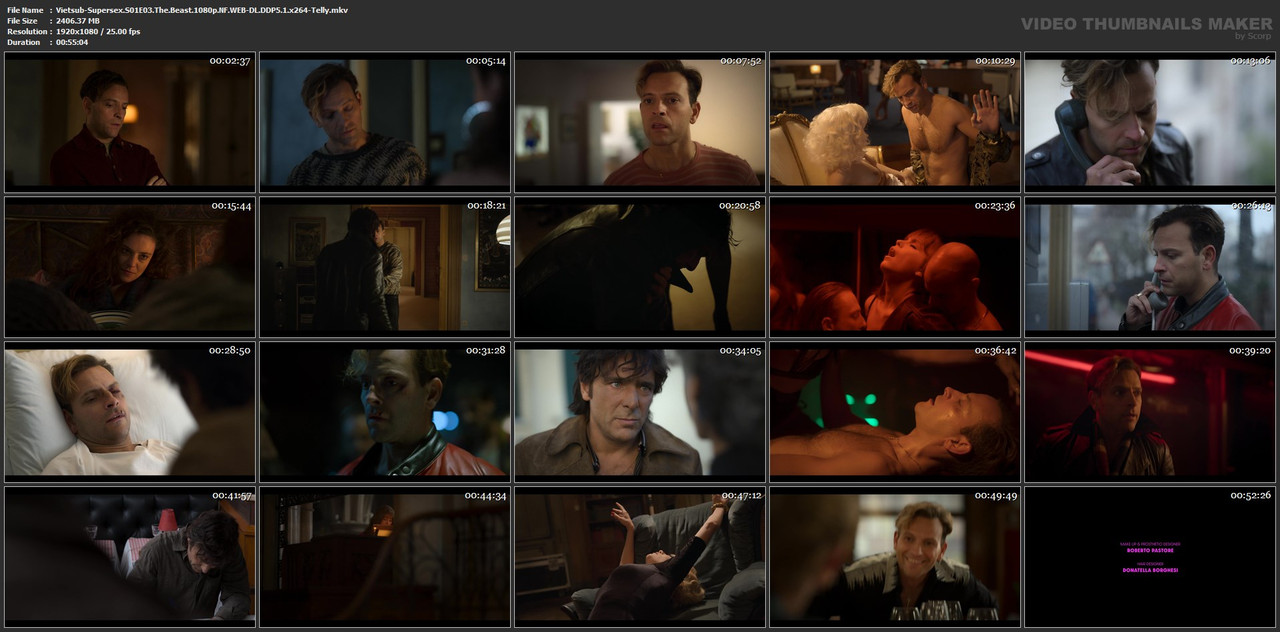
Task: Click the smiling man frame at 00:49:49
Action: pyautogui.click(x=895, y=556)
